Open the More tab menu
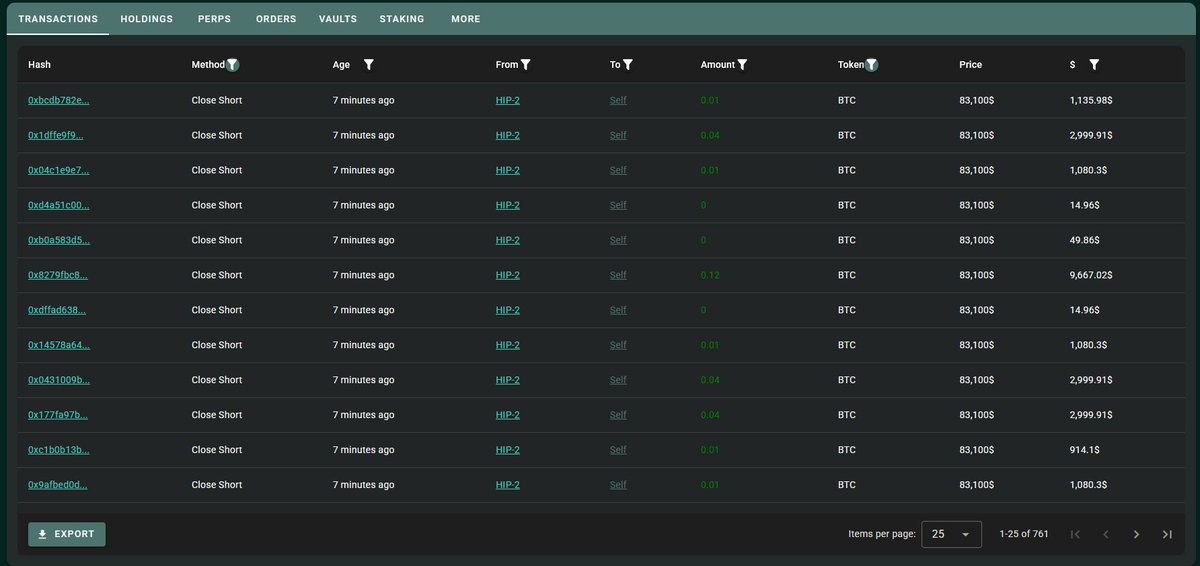 [466, 19]
